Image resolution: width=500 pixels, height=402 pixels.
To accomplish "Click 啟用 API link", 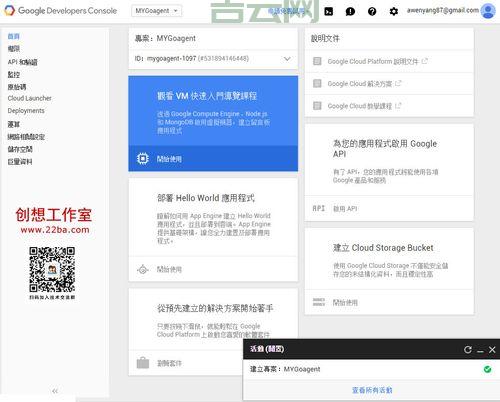I will [345, 209].
